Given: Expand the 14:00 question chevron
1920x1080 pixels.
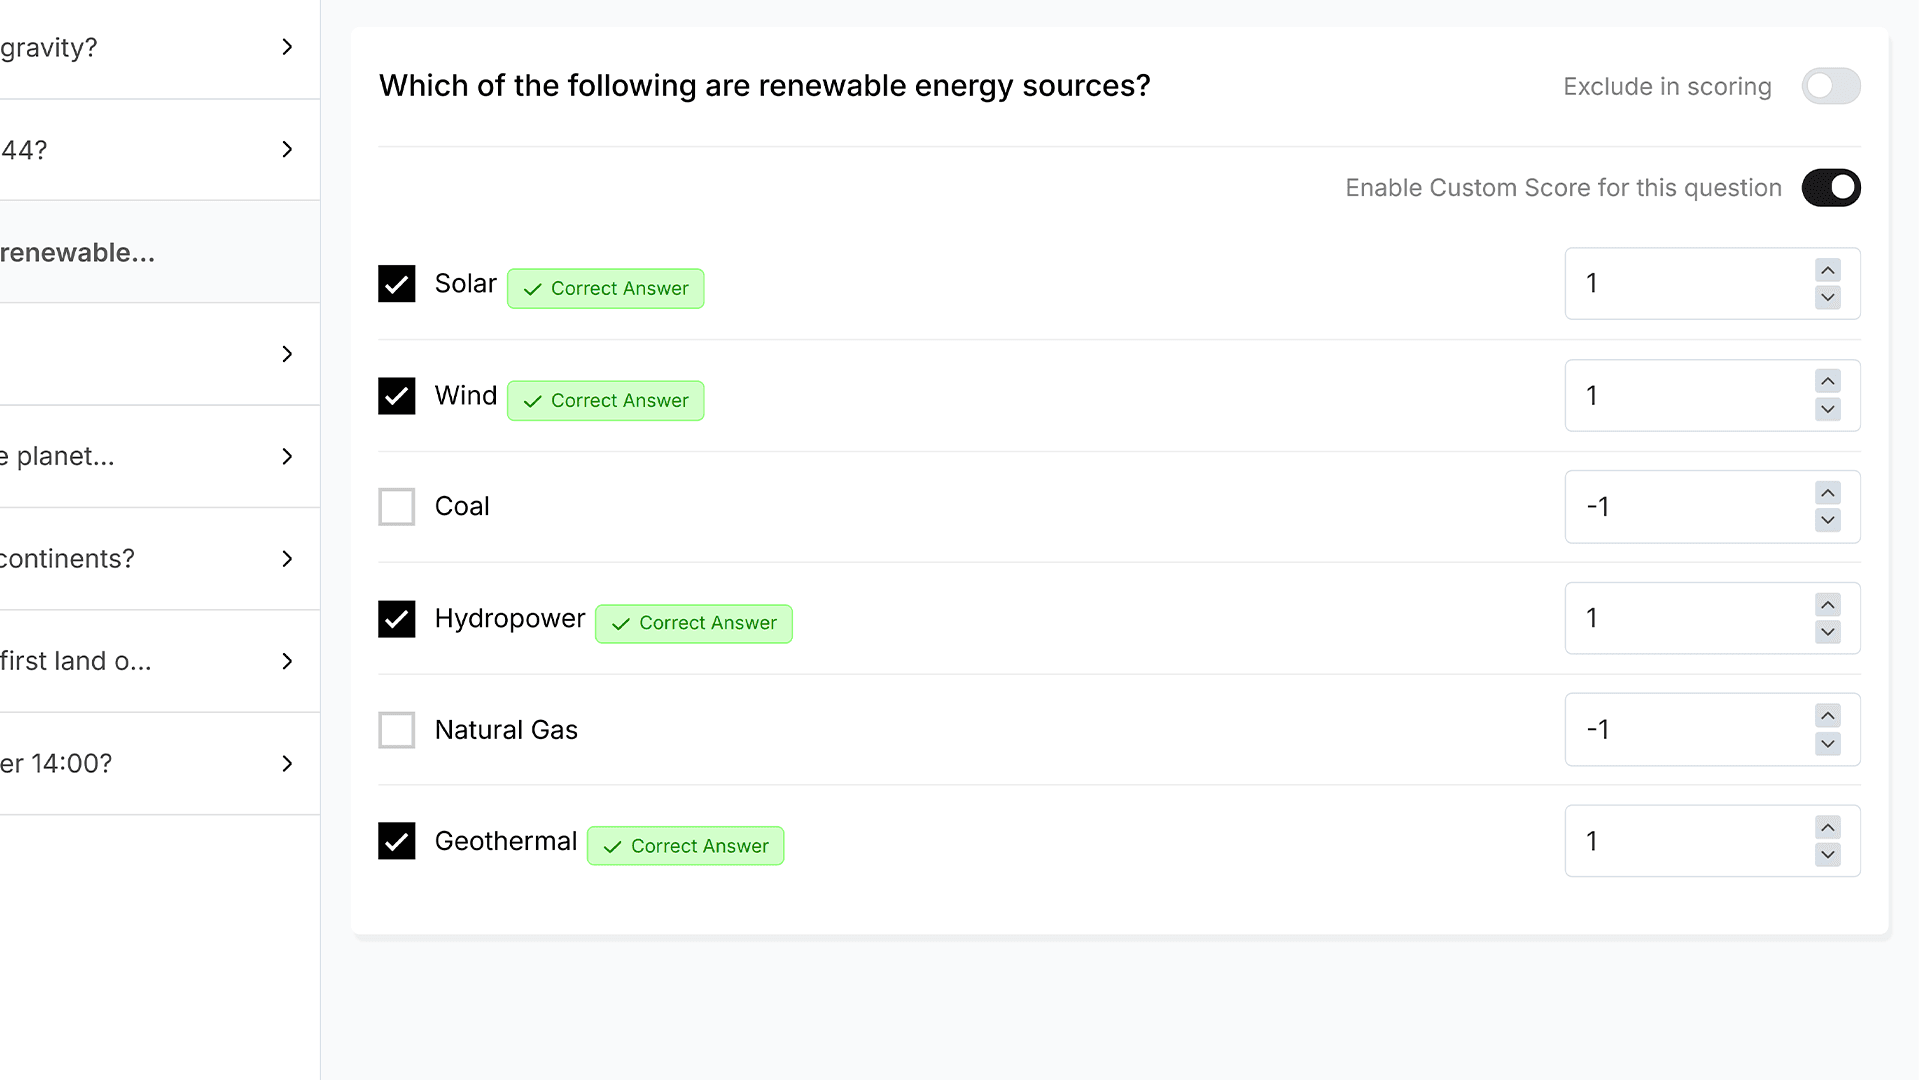Looking at the screenshot, I should [287, 764].
